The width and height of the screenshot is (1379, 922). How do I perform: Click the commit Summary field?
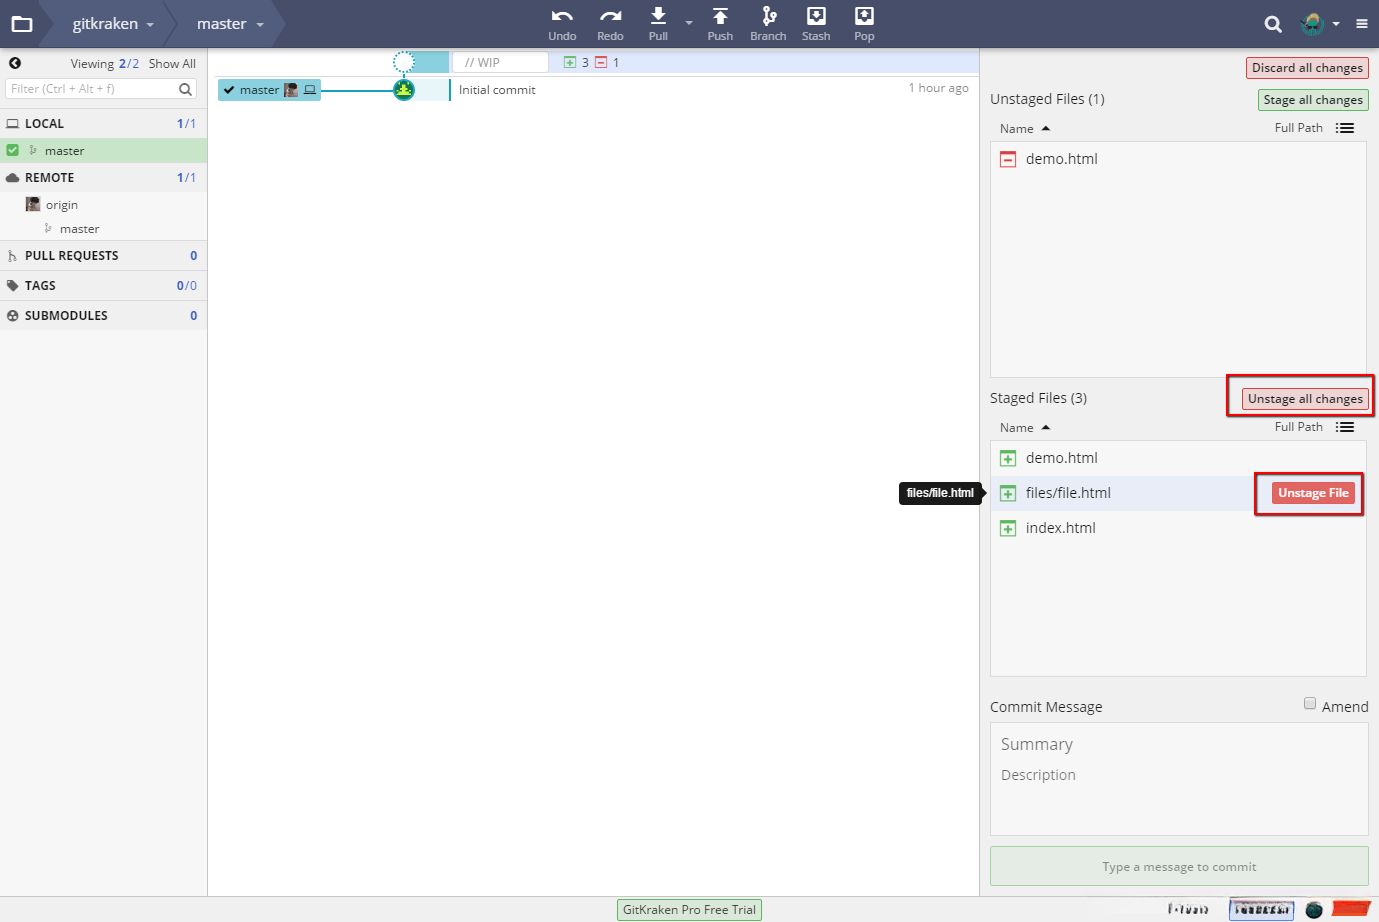click(x=1179, y=744)
